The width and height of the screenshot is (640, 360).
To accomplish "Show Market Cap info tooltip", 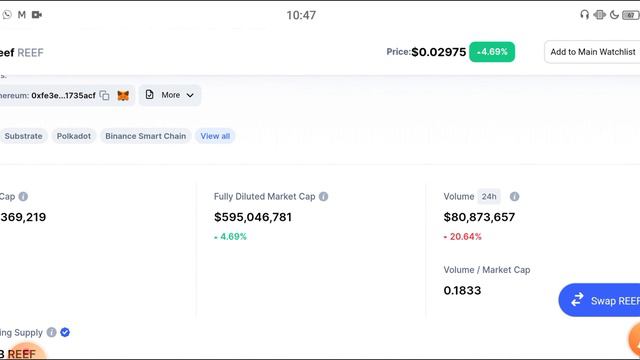I will (23, 196).
